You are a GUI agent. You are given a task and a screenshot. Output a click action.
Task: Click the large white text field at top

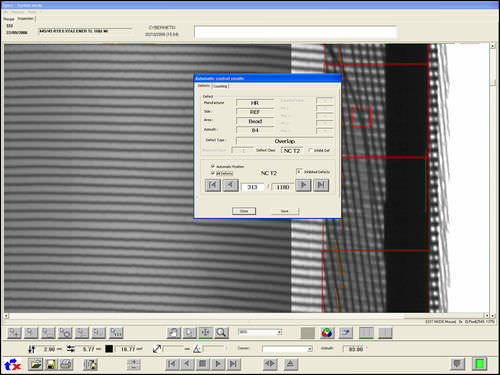pyautogui.click(x=295, y=32)
